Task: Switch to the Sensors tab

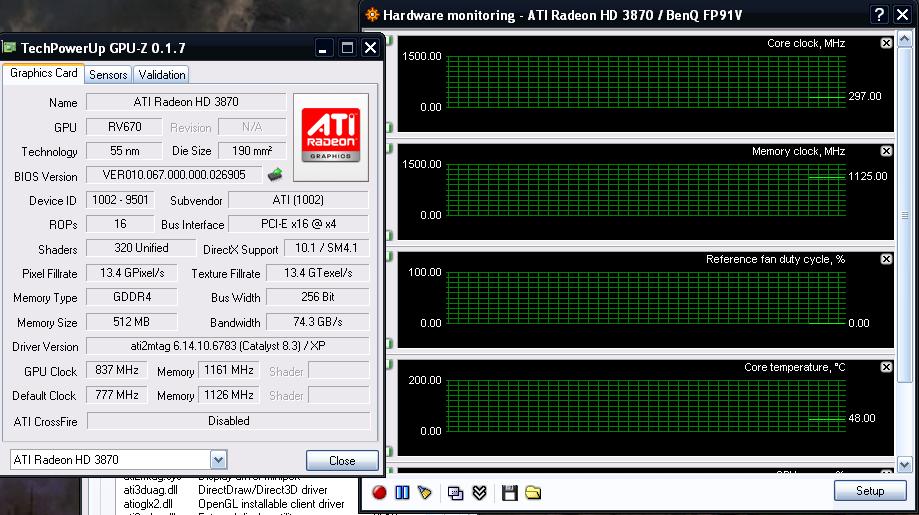Action: pos(108,75)
